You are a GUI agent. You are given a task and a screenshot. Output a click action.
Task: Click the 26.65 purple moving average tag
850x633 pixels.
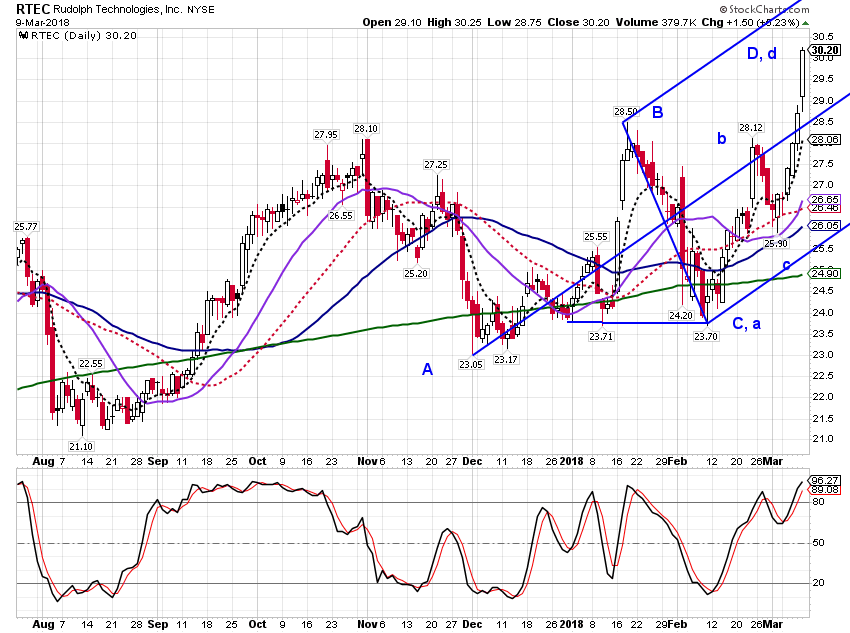(x=825, y=199)
